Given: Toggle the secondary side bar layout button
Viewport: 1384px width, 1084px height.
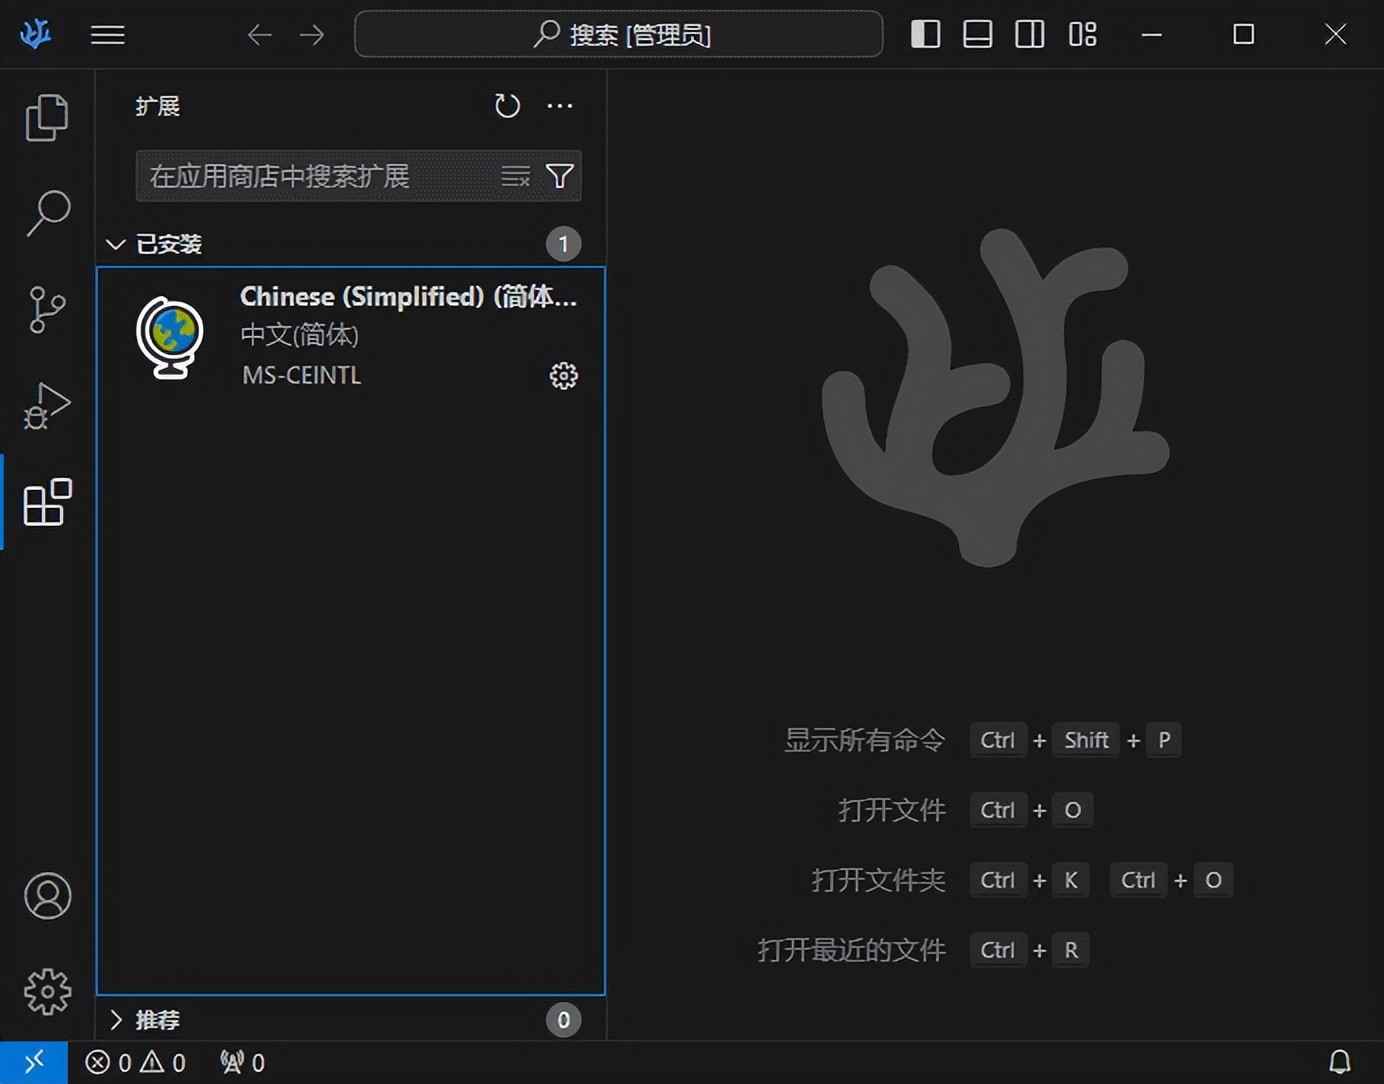Looking at the screenshot, I should pos(1029,35).
